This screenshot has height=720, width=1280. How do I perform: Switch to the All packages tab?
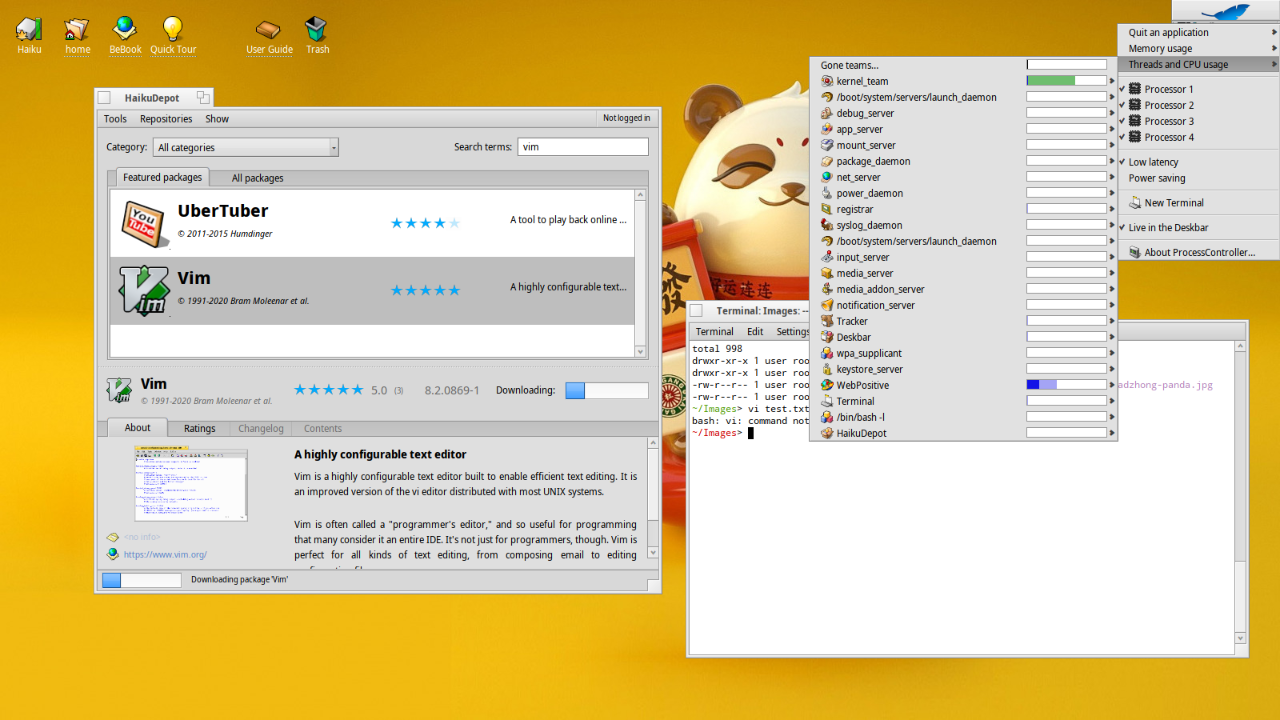[257, 178]
